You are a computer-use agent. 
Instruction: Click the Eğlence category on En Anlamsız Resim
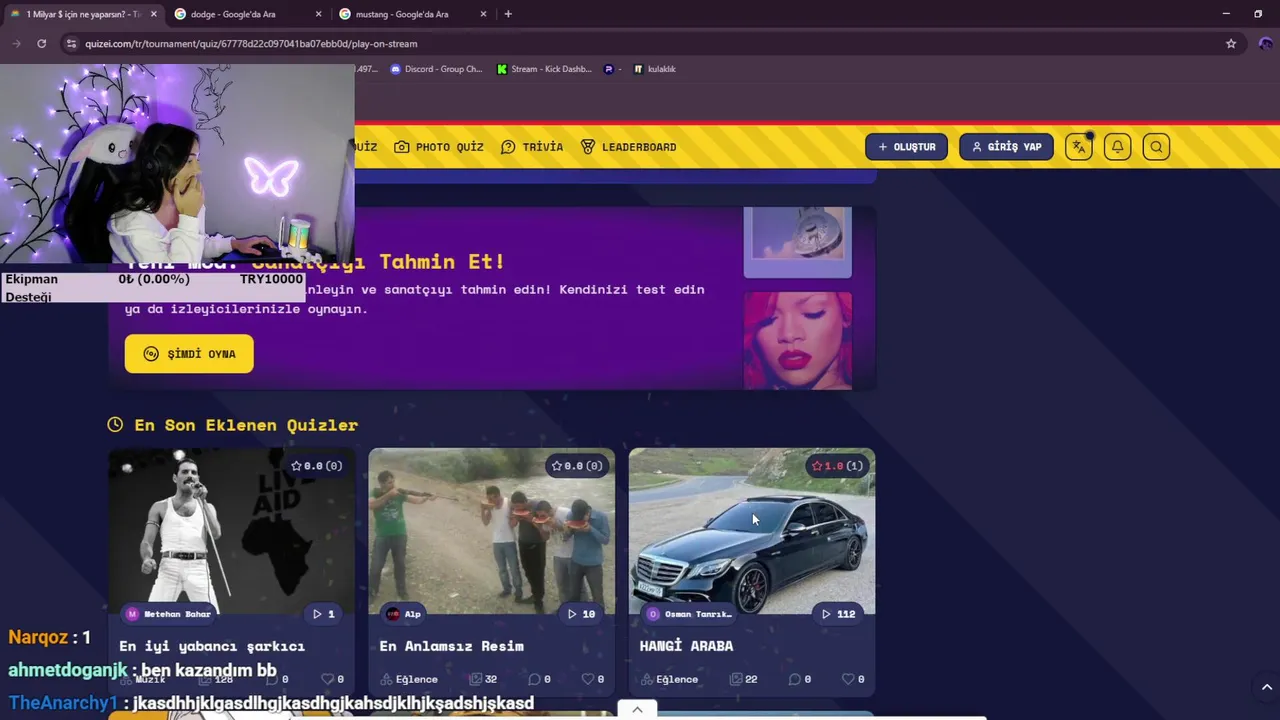click(409, 679)
